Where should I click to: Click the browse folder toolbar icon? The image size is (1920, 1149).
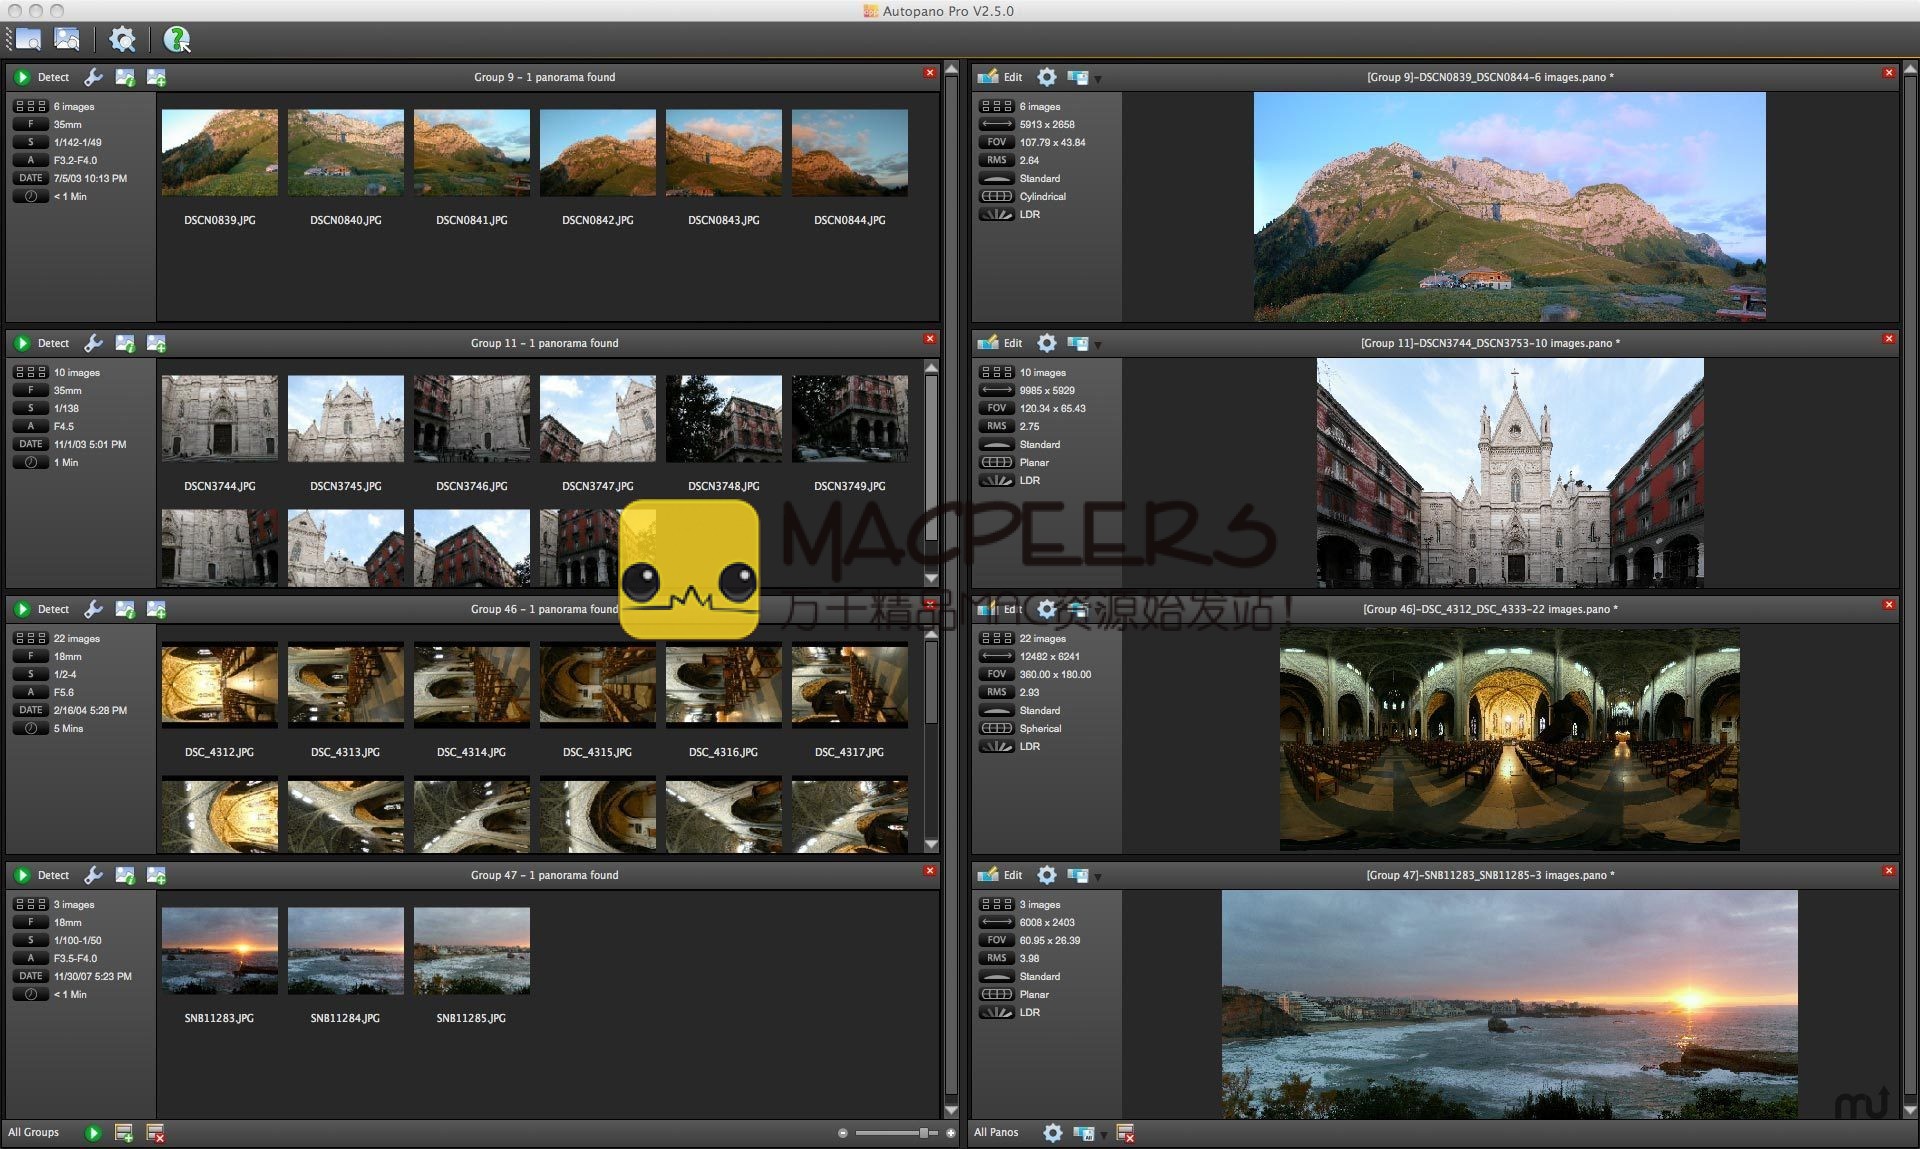coord(28,39)
